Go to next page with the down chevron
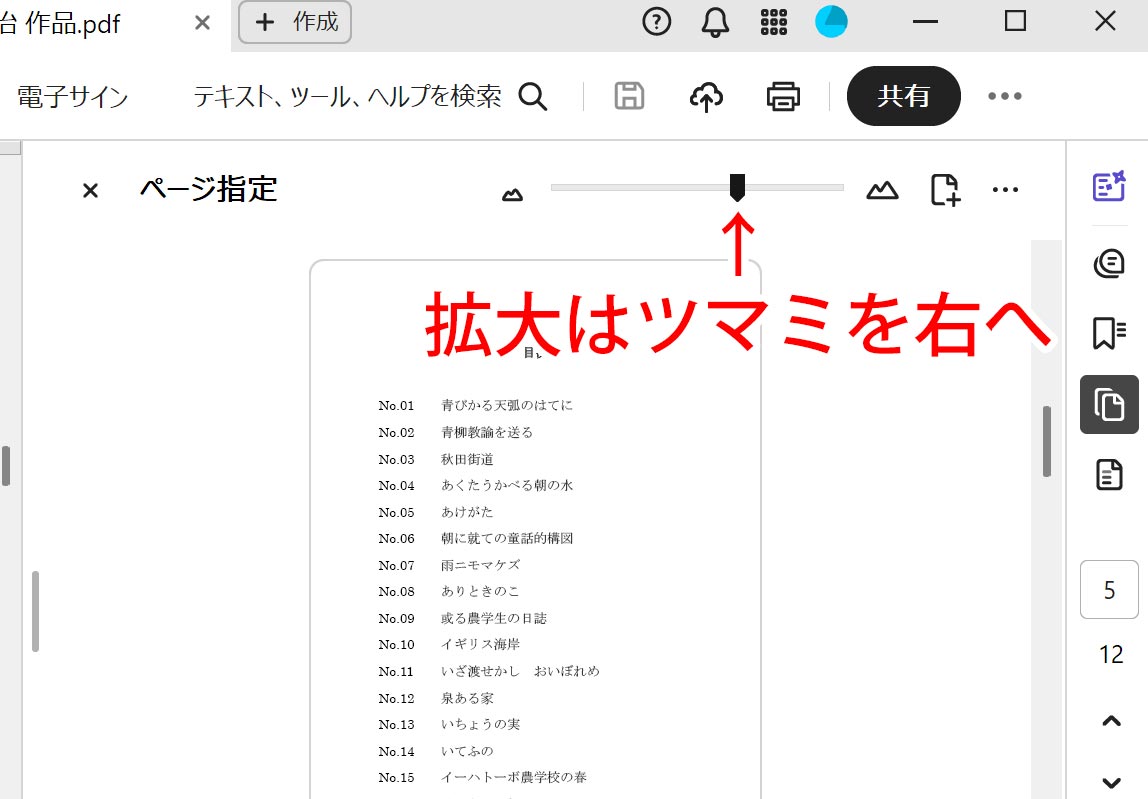The height and width of the screenshot is (799, 1148). (x=1109, y=781)
